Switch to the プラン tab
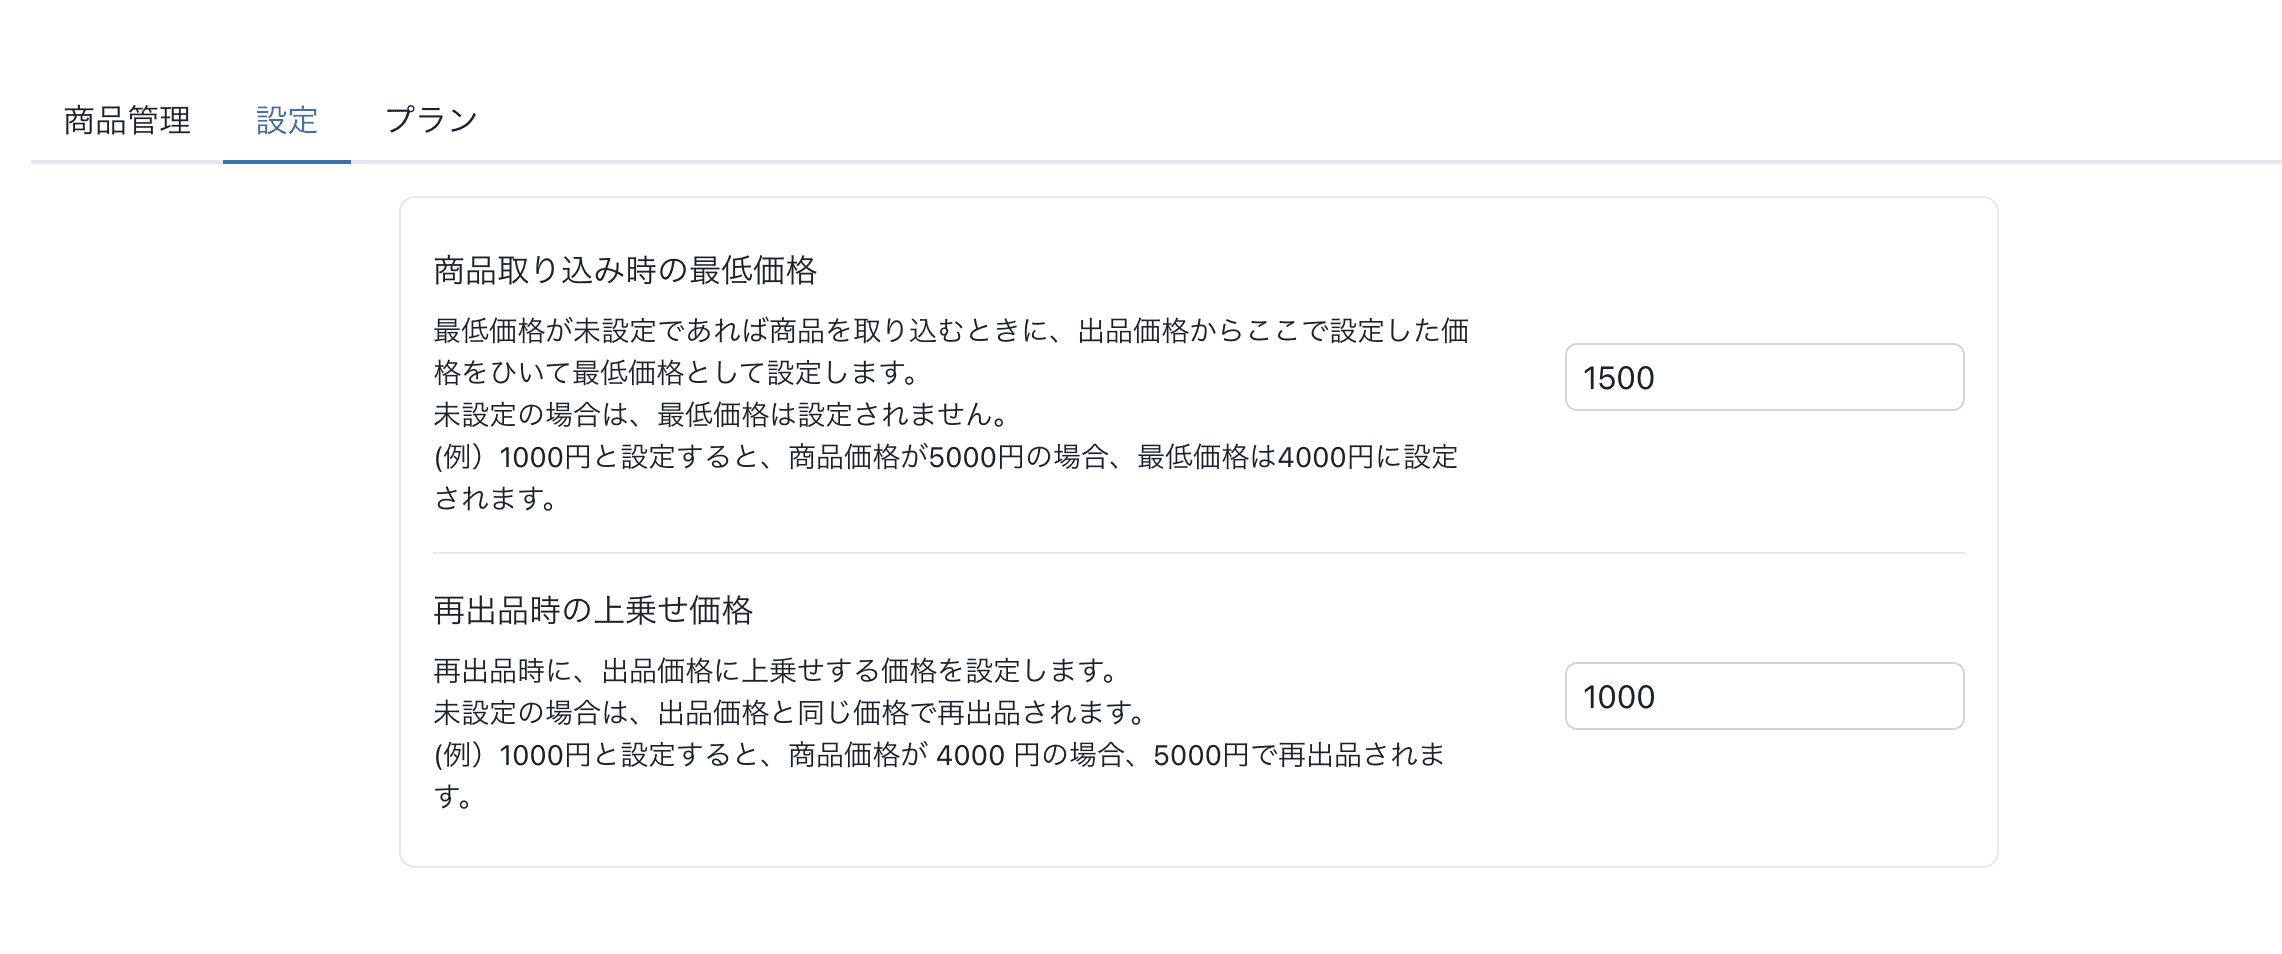This screenshot has height=954, width=2282. pyautogui.click(x=431, y=121)
